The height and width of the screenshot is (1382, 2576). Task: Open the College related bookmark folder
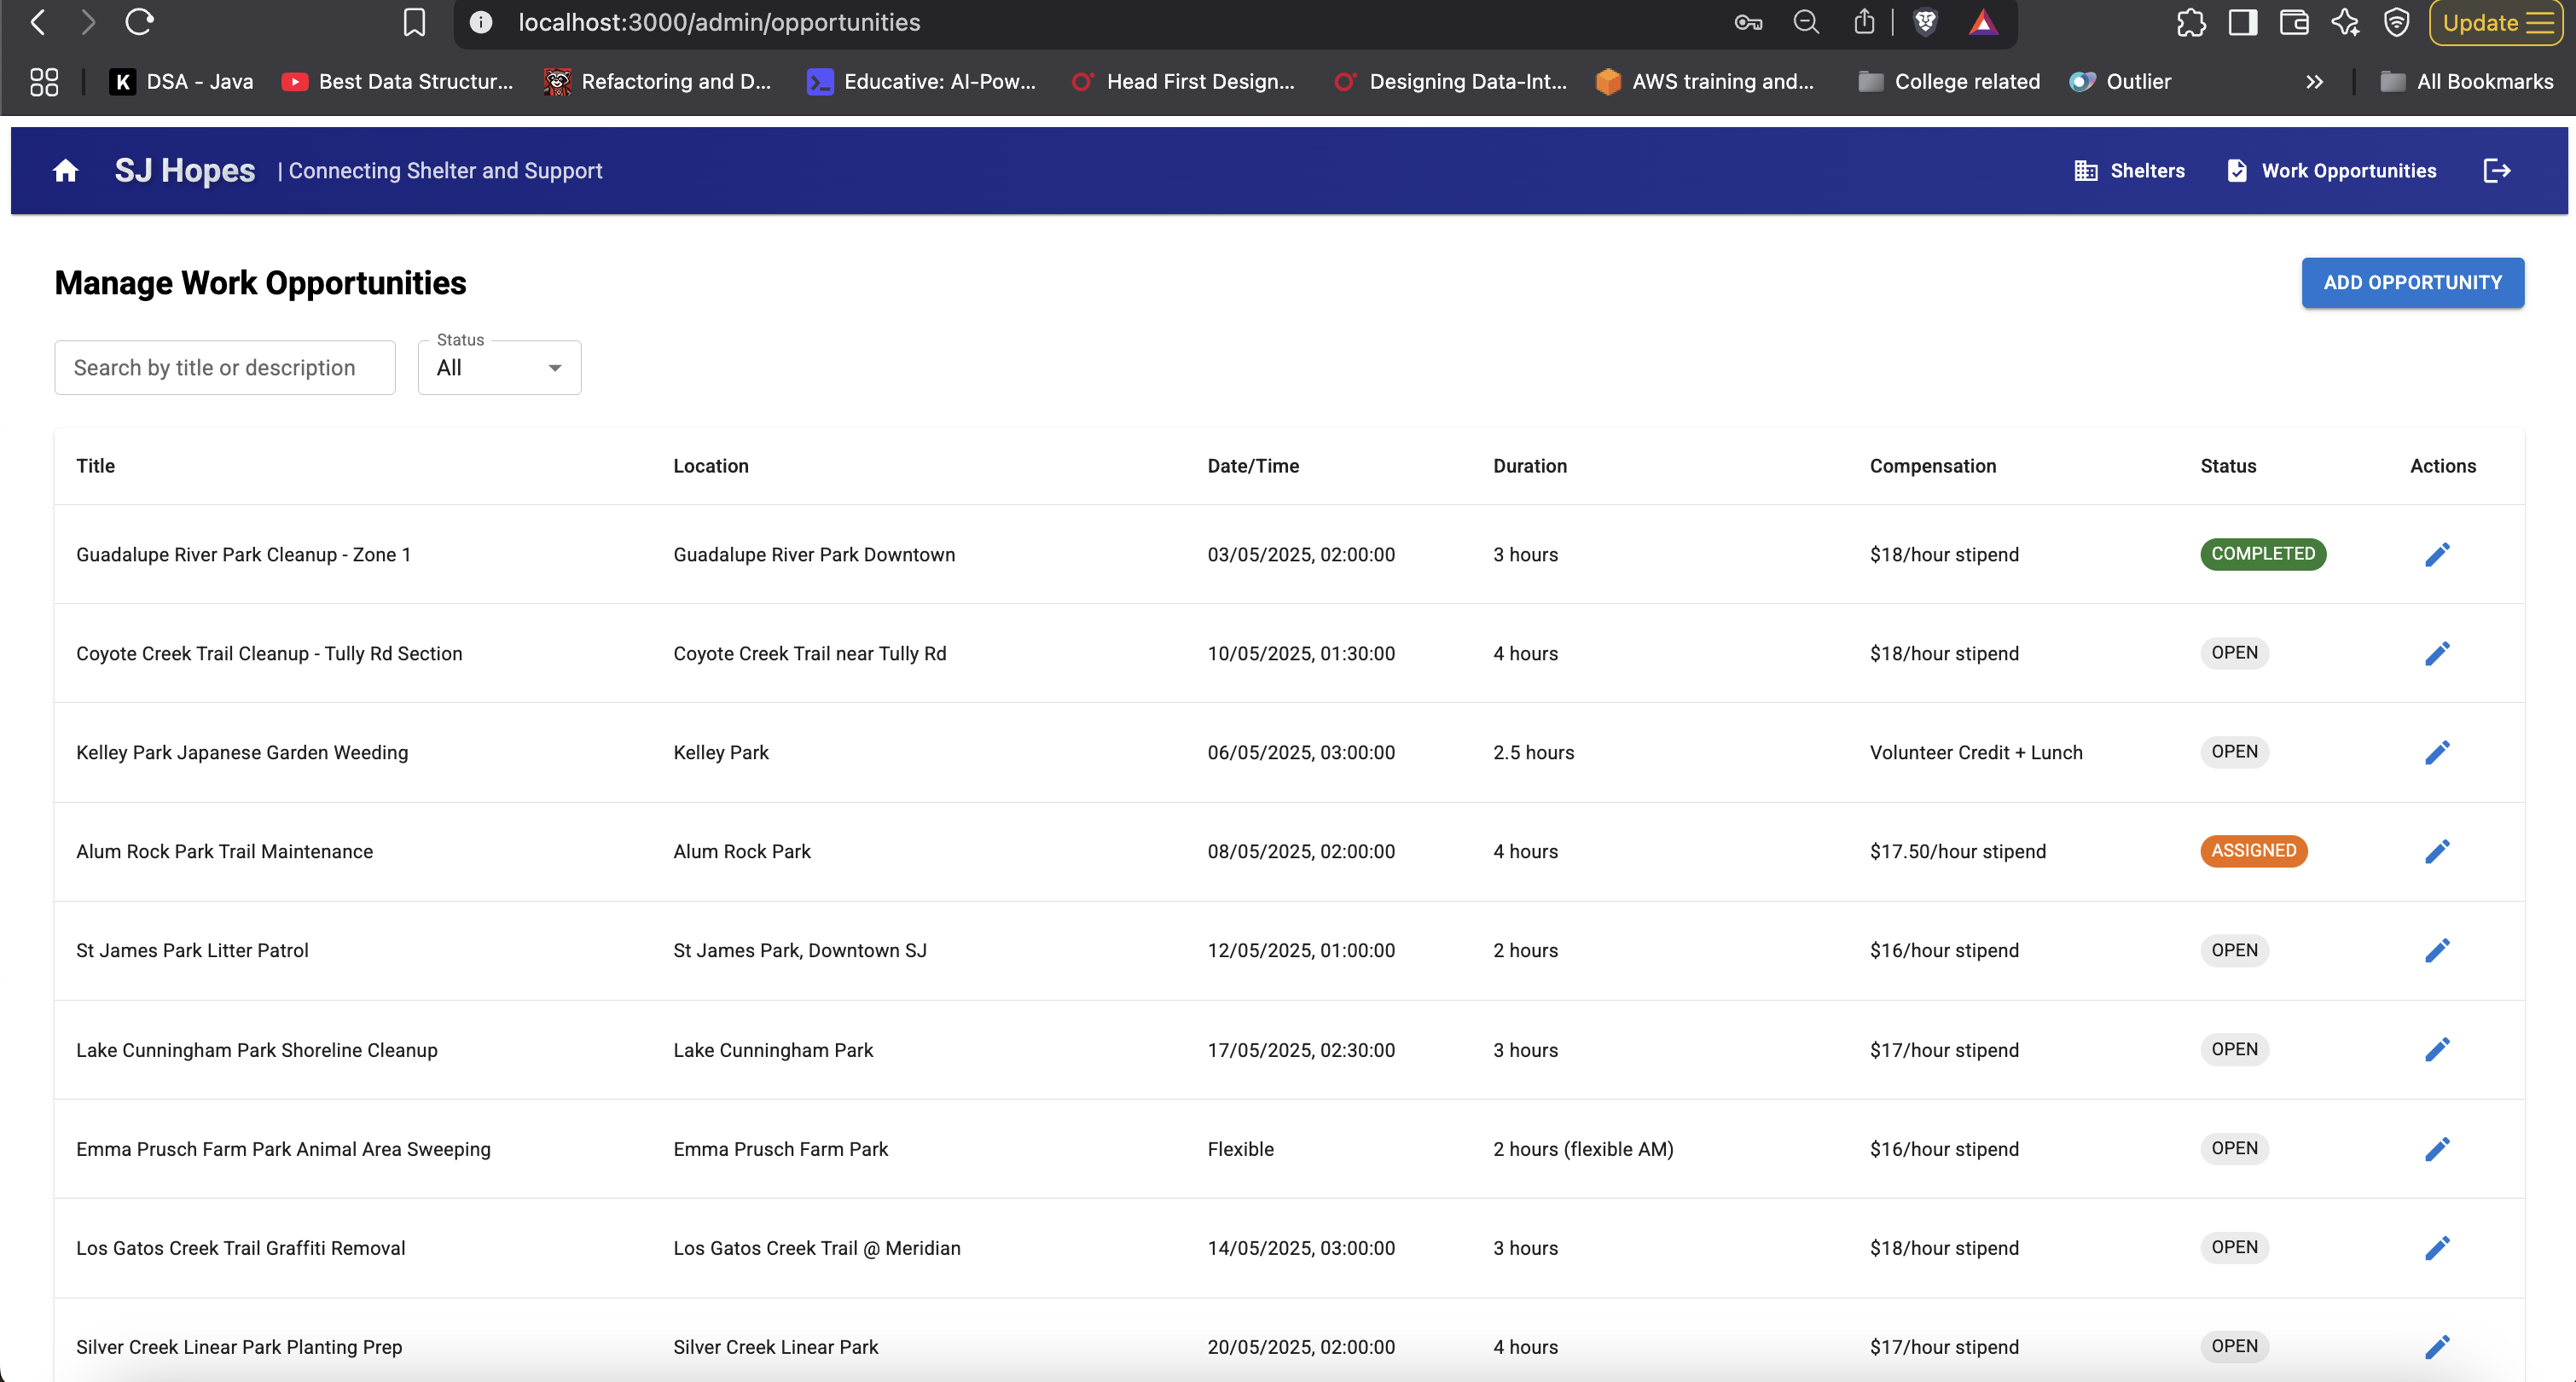coord(1949,82)
